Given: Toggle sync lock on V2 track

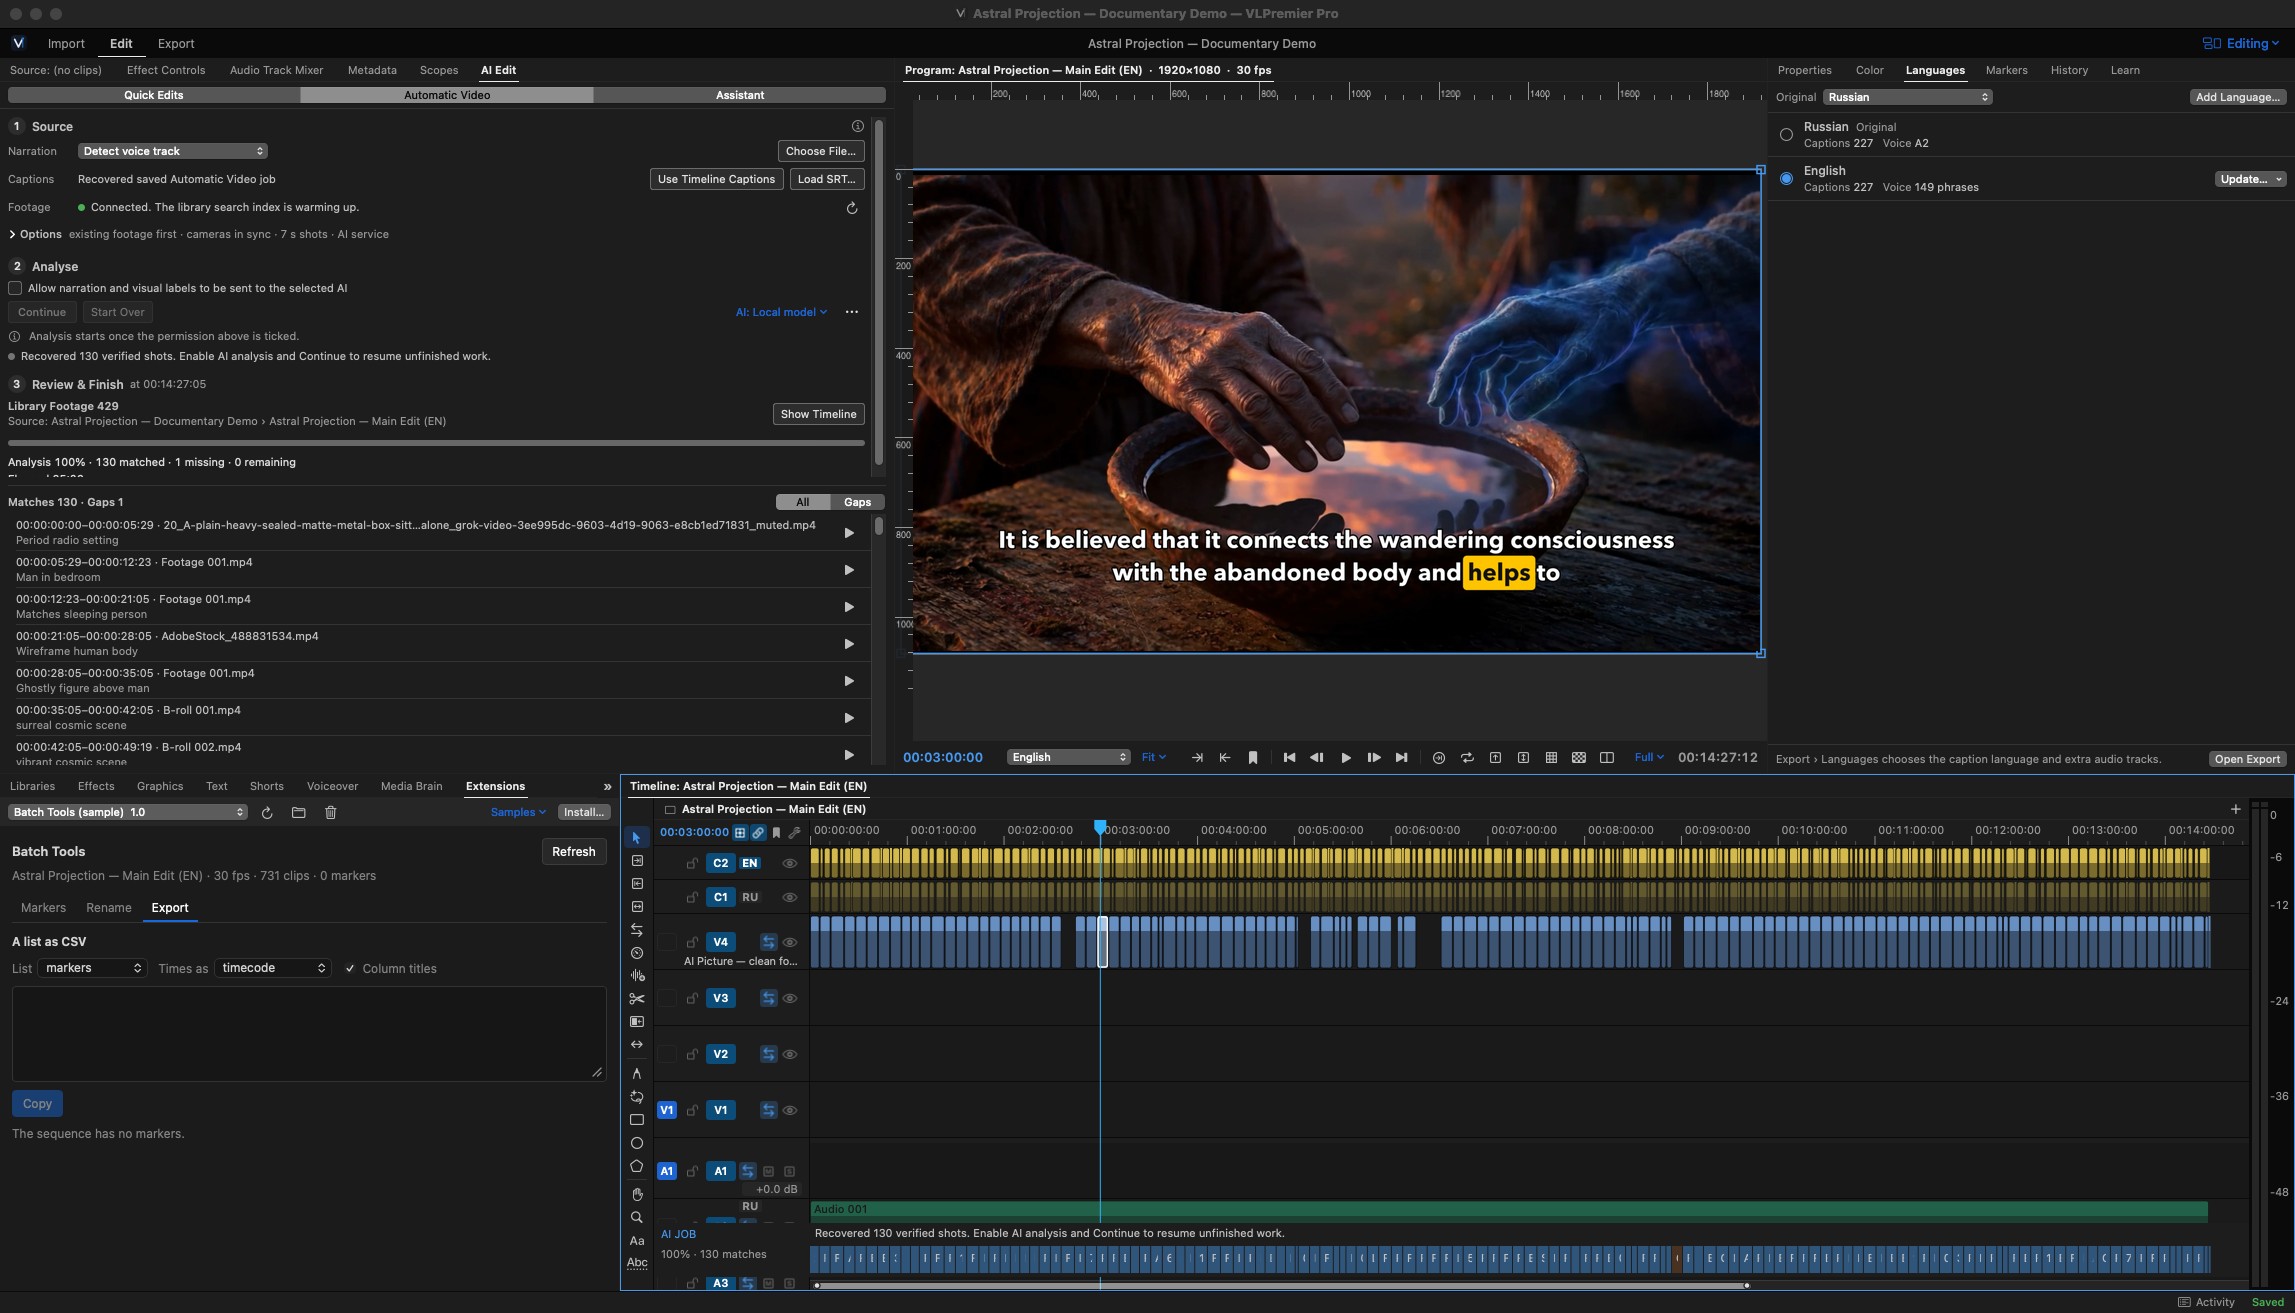Looking at the screenshot, I should pos(768,1054).
